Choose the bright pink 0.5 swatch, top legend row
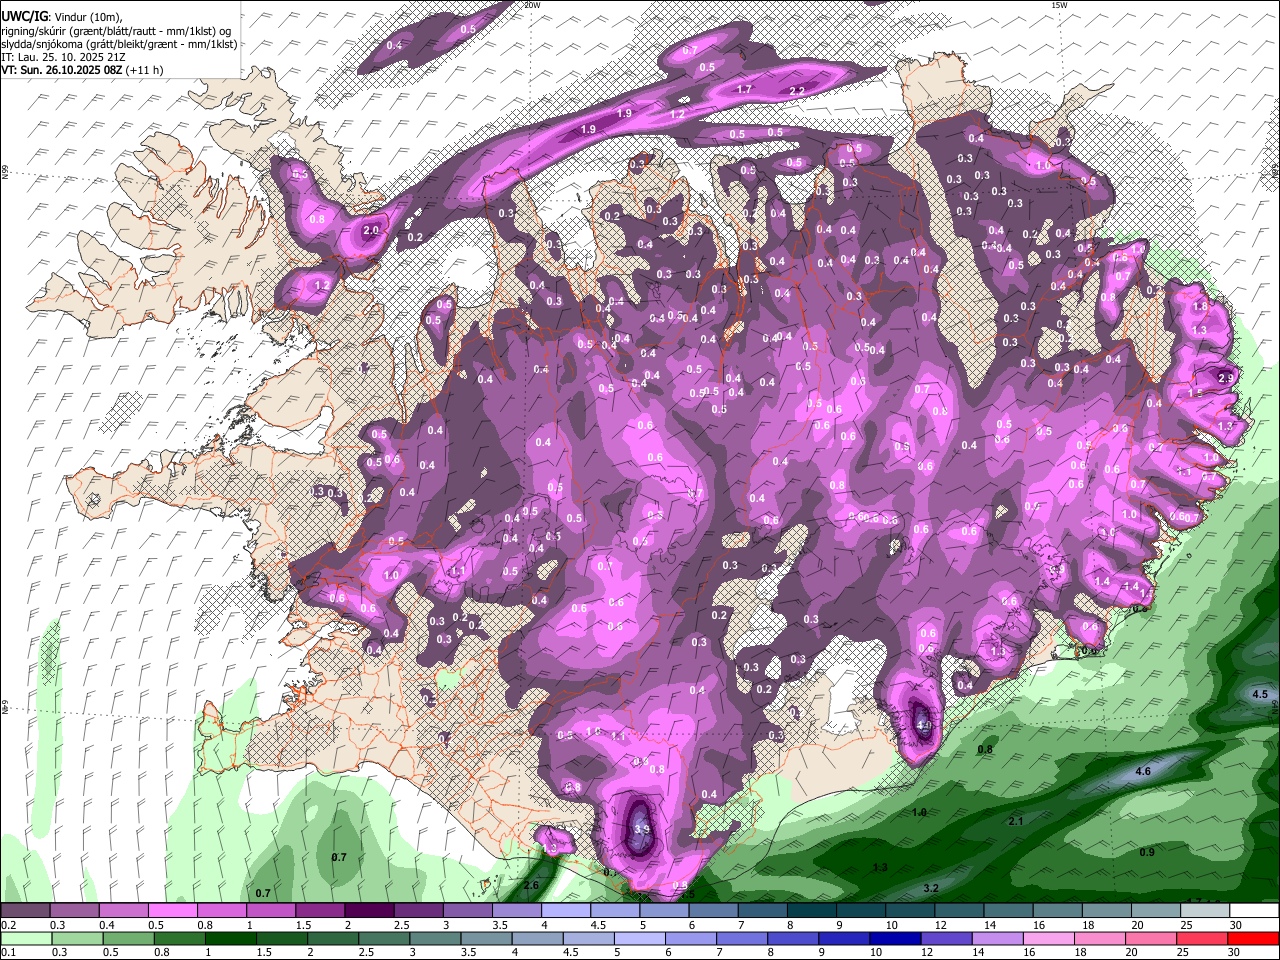The height and width of the screenshot is (960, 1280). (x=173, y=911)
